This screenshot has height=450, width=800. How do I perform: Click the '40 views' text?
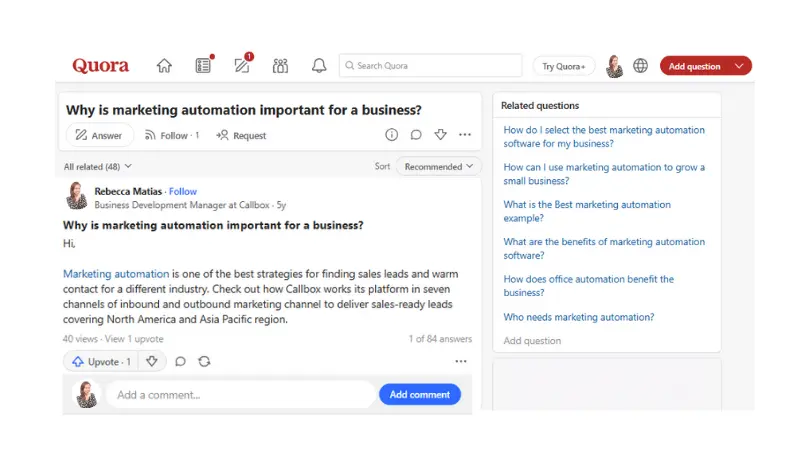80,339
